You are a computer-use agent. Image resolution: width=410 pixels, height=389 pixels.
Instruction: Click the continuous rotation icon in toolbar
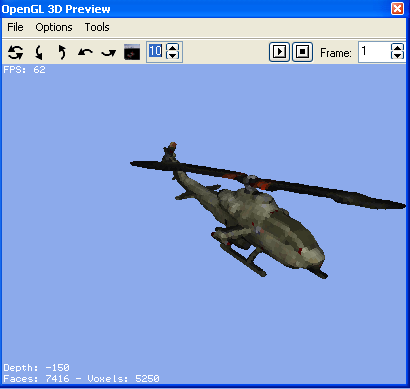(16, 52)
